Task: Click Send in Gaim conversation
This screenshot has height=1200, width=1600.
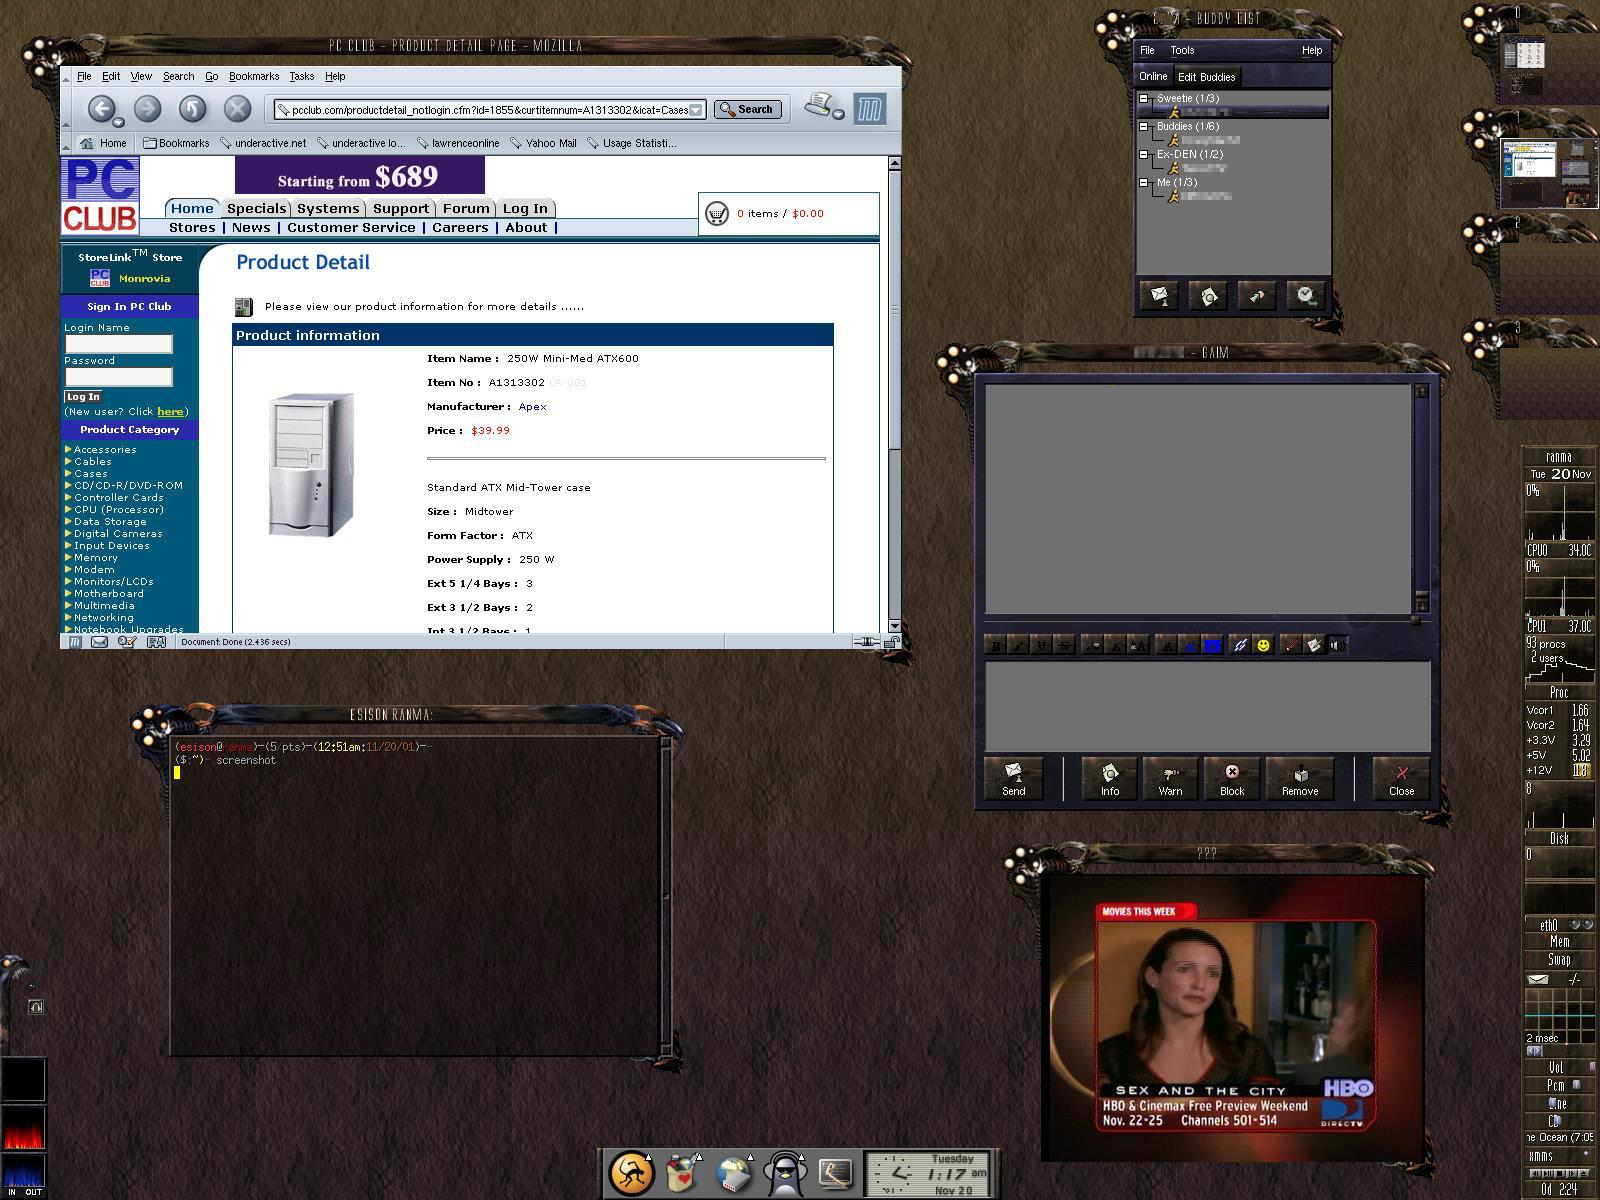Action: [x=1013, y=777]
